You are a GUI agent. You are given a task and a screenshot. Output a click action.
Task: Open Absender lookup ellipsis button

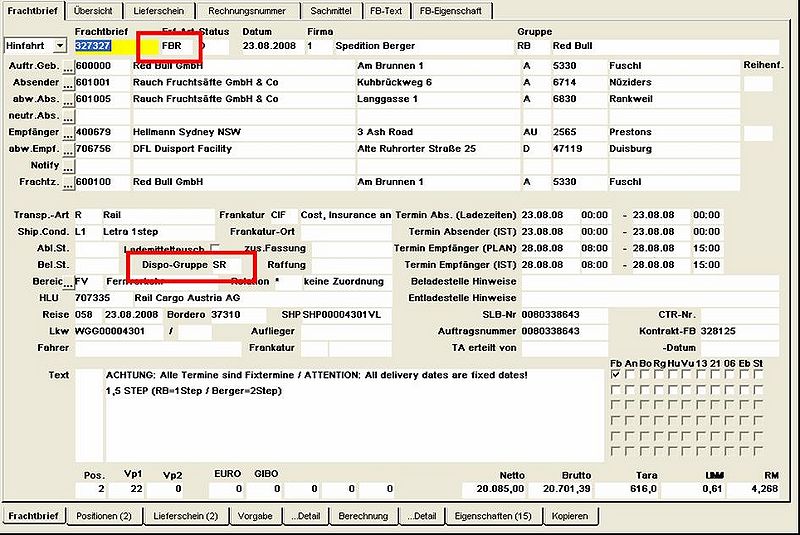coord(68,83)
